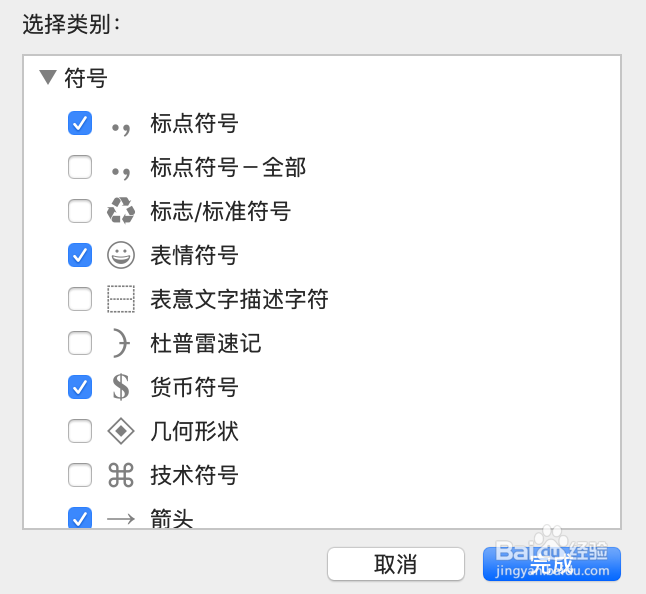
Task: Disable the 表情符号 checkbox
Action: point(80,255)
